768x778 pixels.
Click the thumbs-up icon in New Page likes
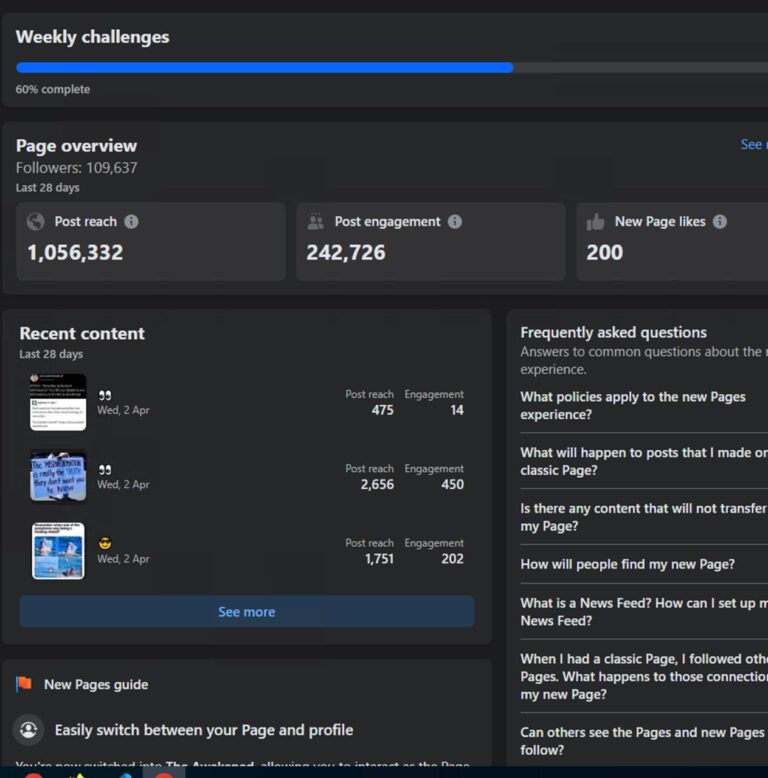coord(596,222)
